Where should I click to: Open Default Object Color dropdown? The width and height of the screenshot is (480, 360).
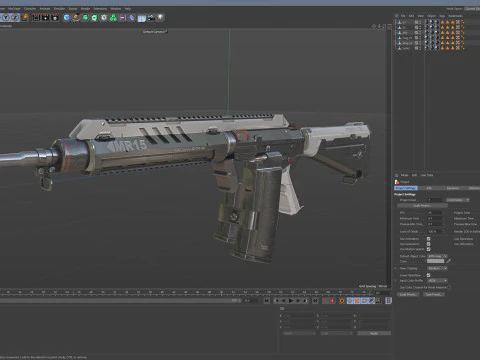437,256
